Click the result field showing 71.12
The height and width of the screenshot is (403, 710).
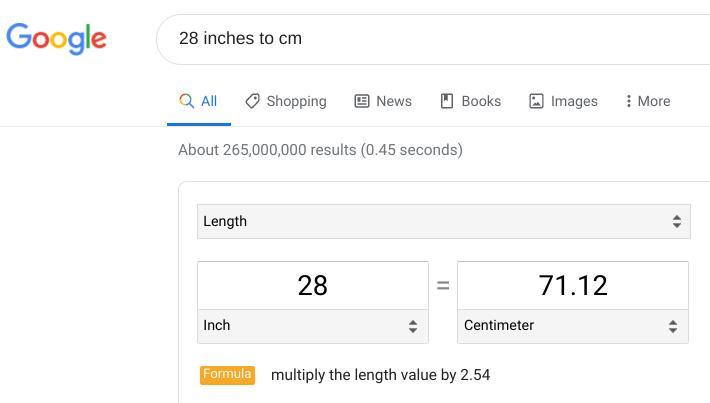click(572, 286)
